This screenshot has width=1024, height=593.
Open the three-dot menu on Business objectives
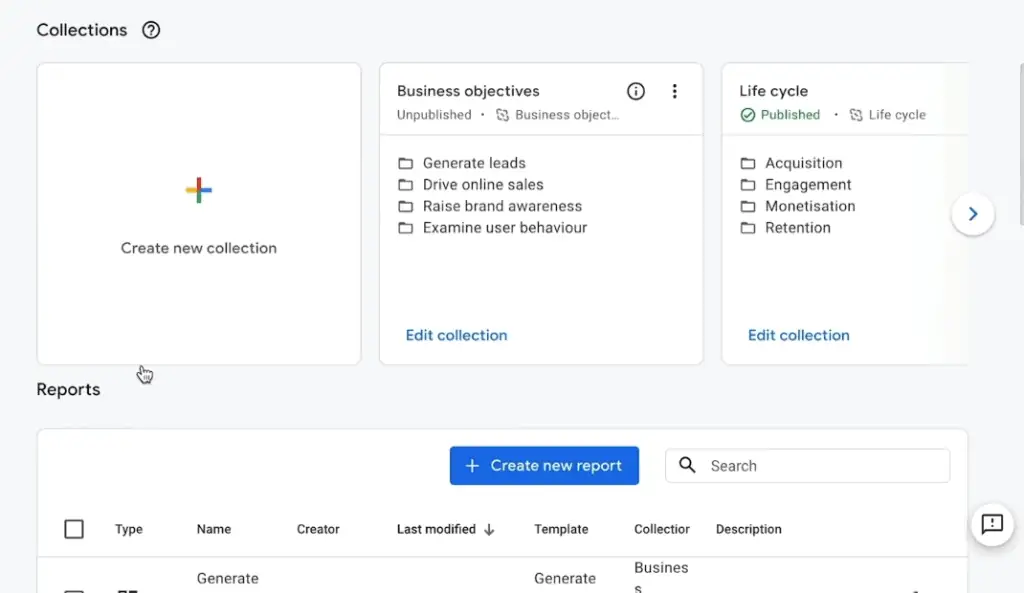point(674,91)
